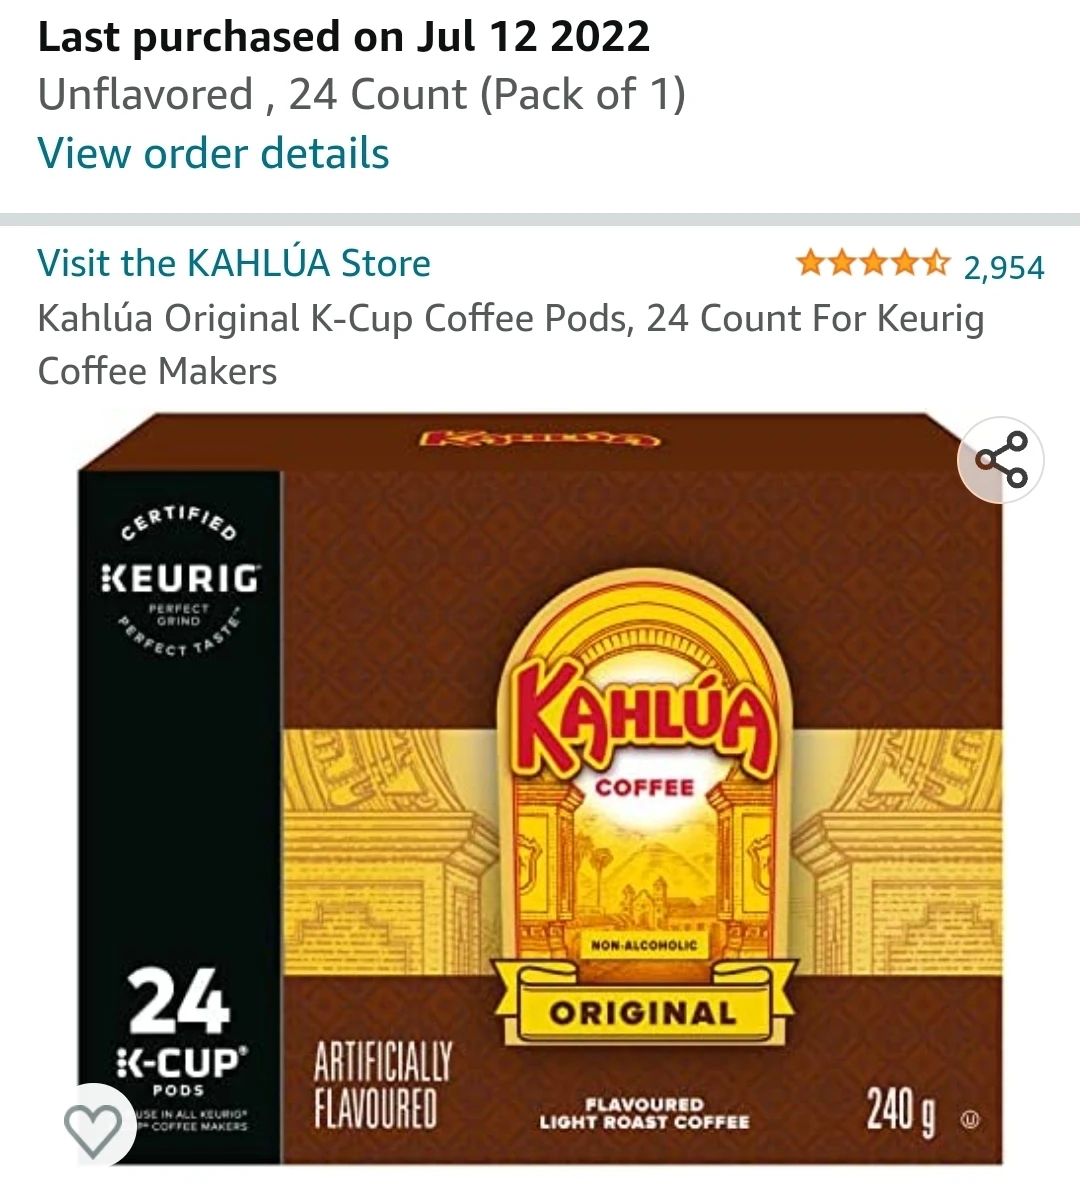
Task: Open the 2,954 customer ratings
Action: pos(1004,267)
